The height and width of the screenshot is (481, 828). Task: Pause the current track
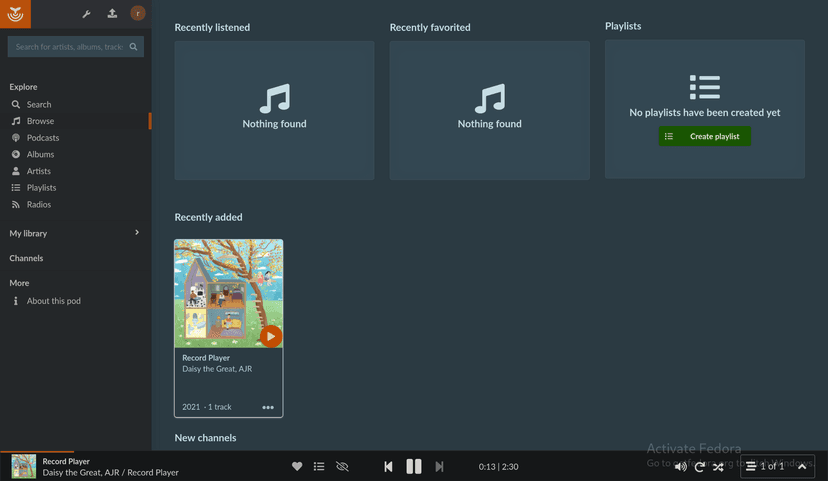(413, 466)
